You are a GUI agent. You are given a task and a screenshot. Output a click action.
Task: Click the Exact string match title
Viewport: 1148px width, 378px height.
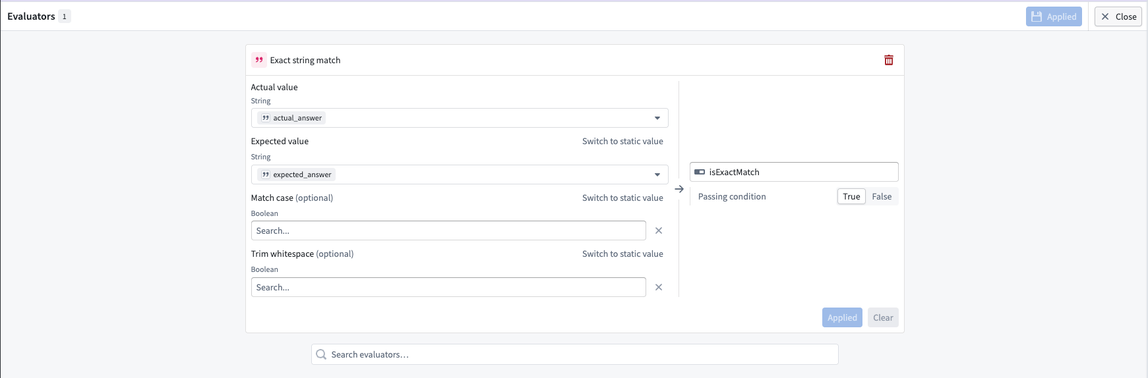pos(305,60)
